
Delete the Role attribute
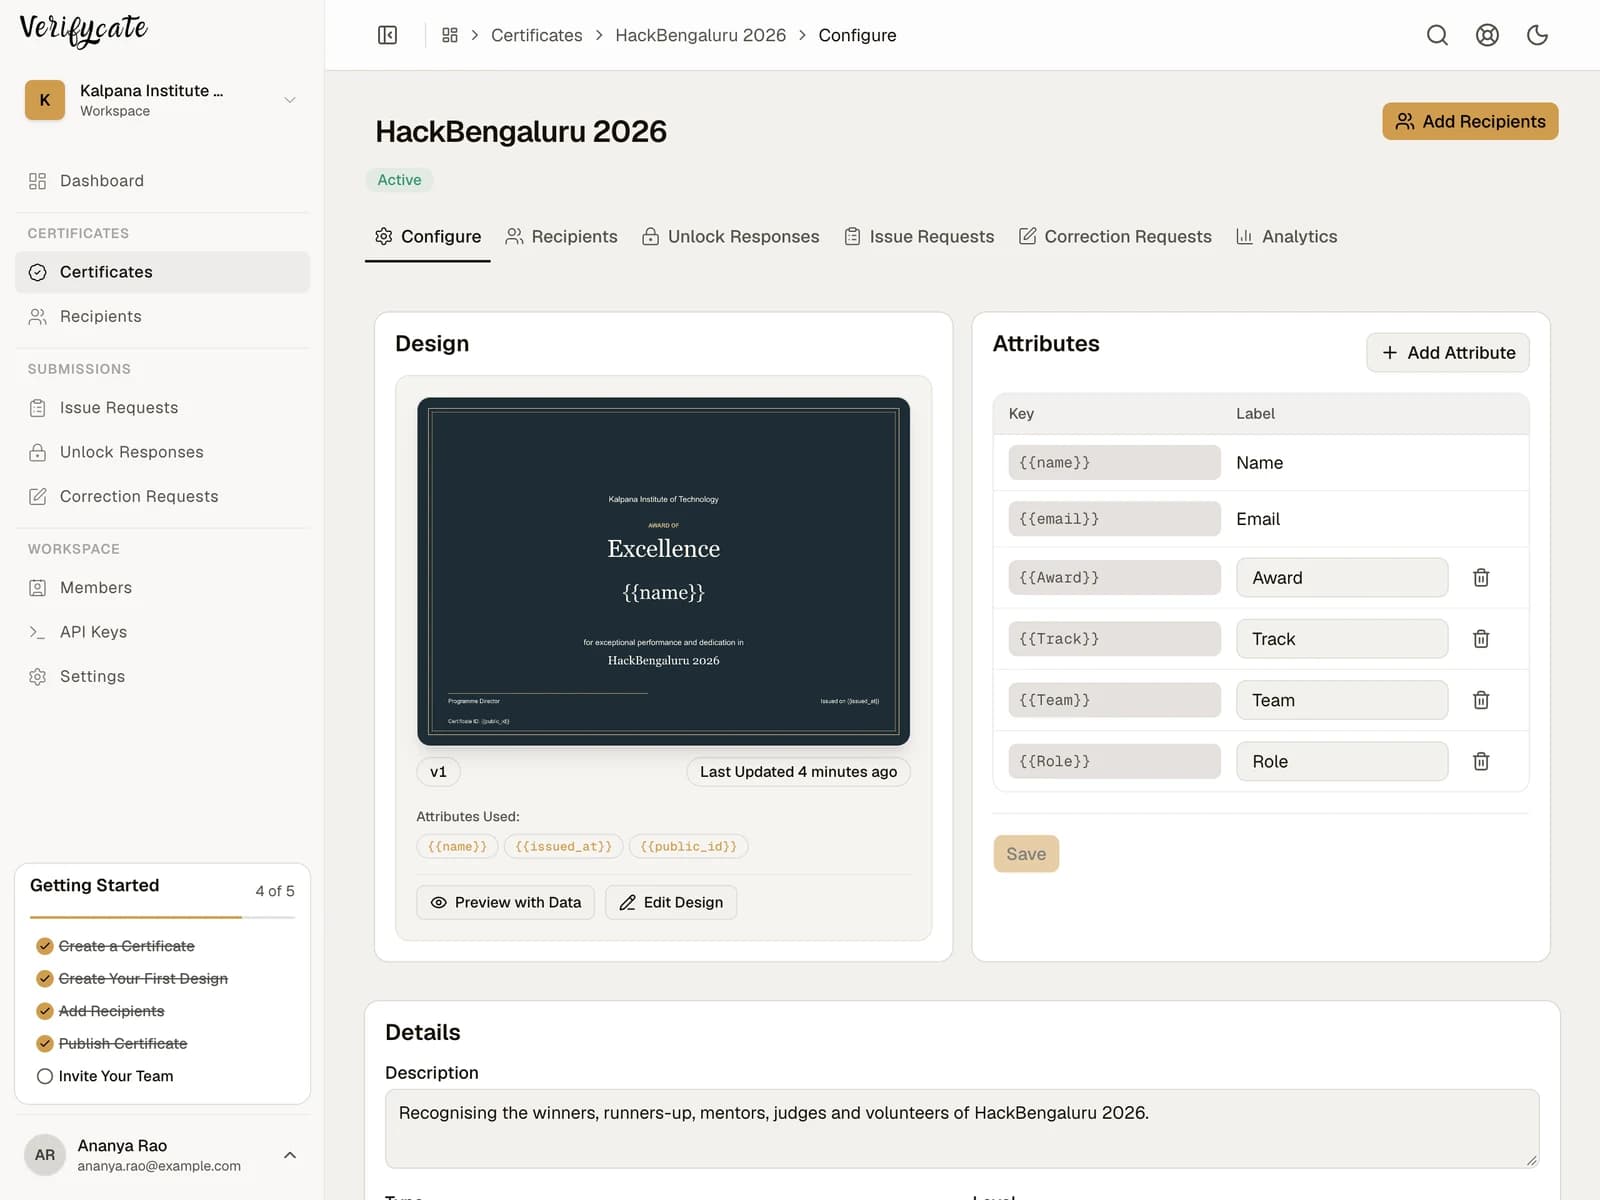tap(1481, 761)
